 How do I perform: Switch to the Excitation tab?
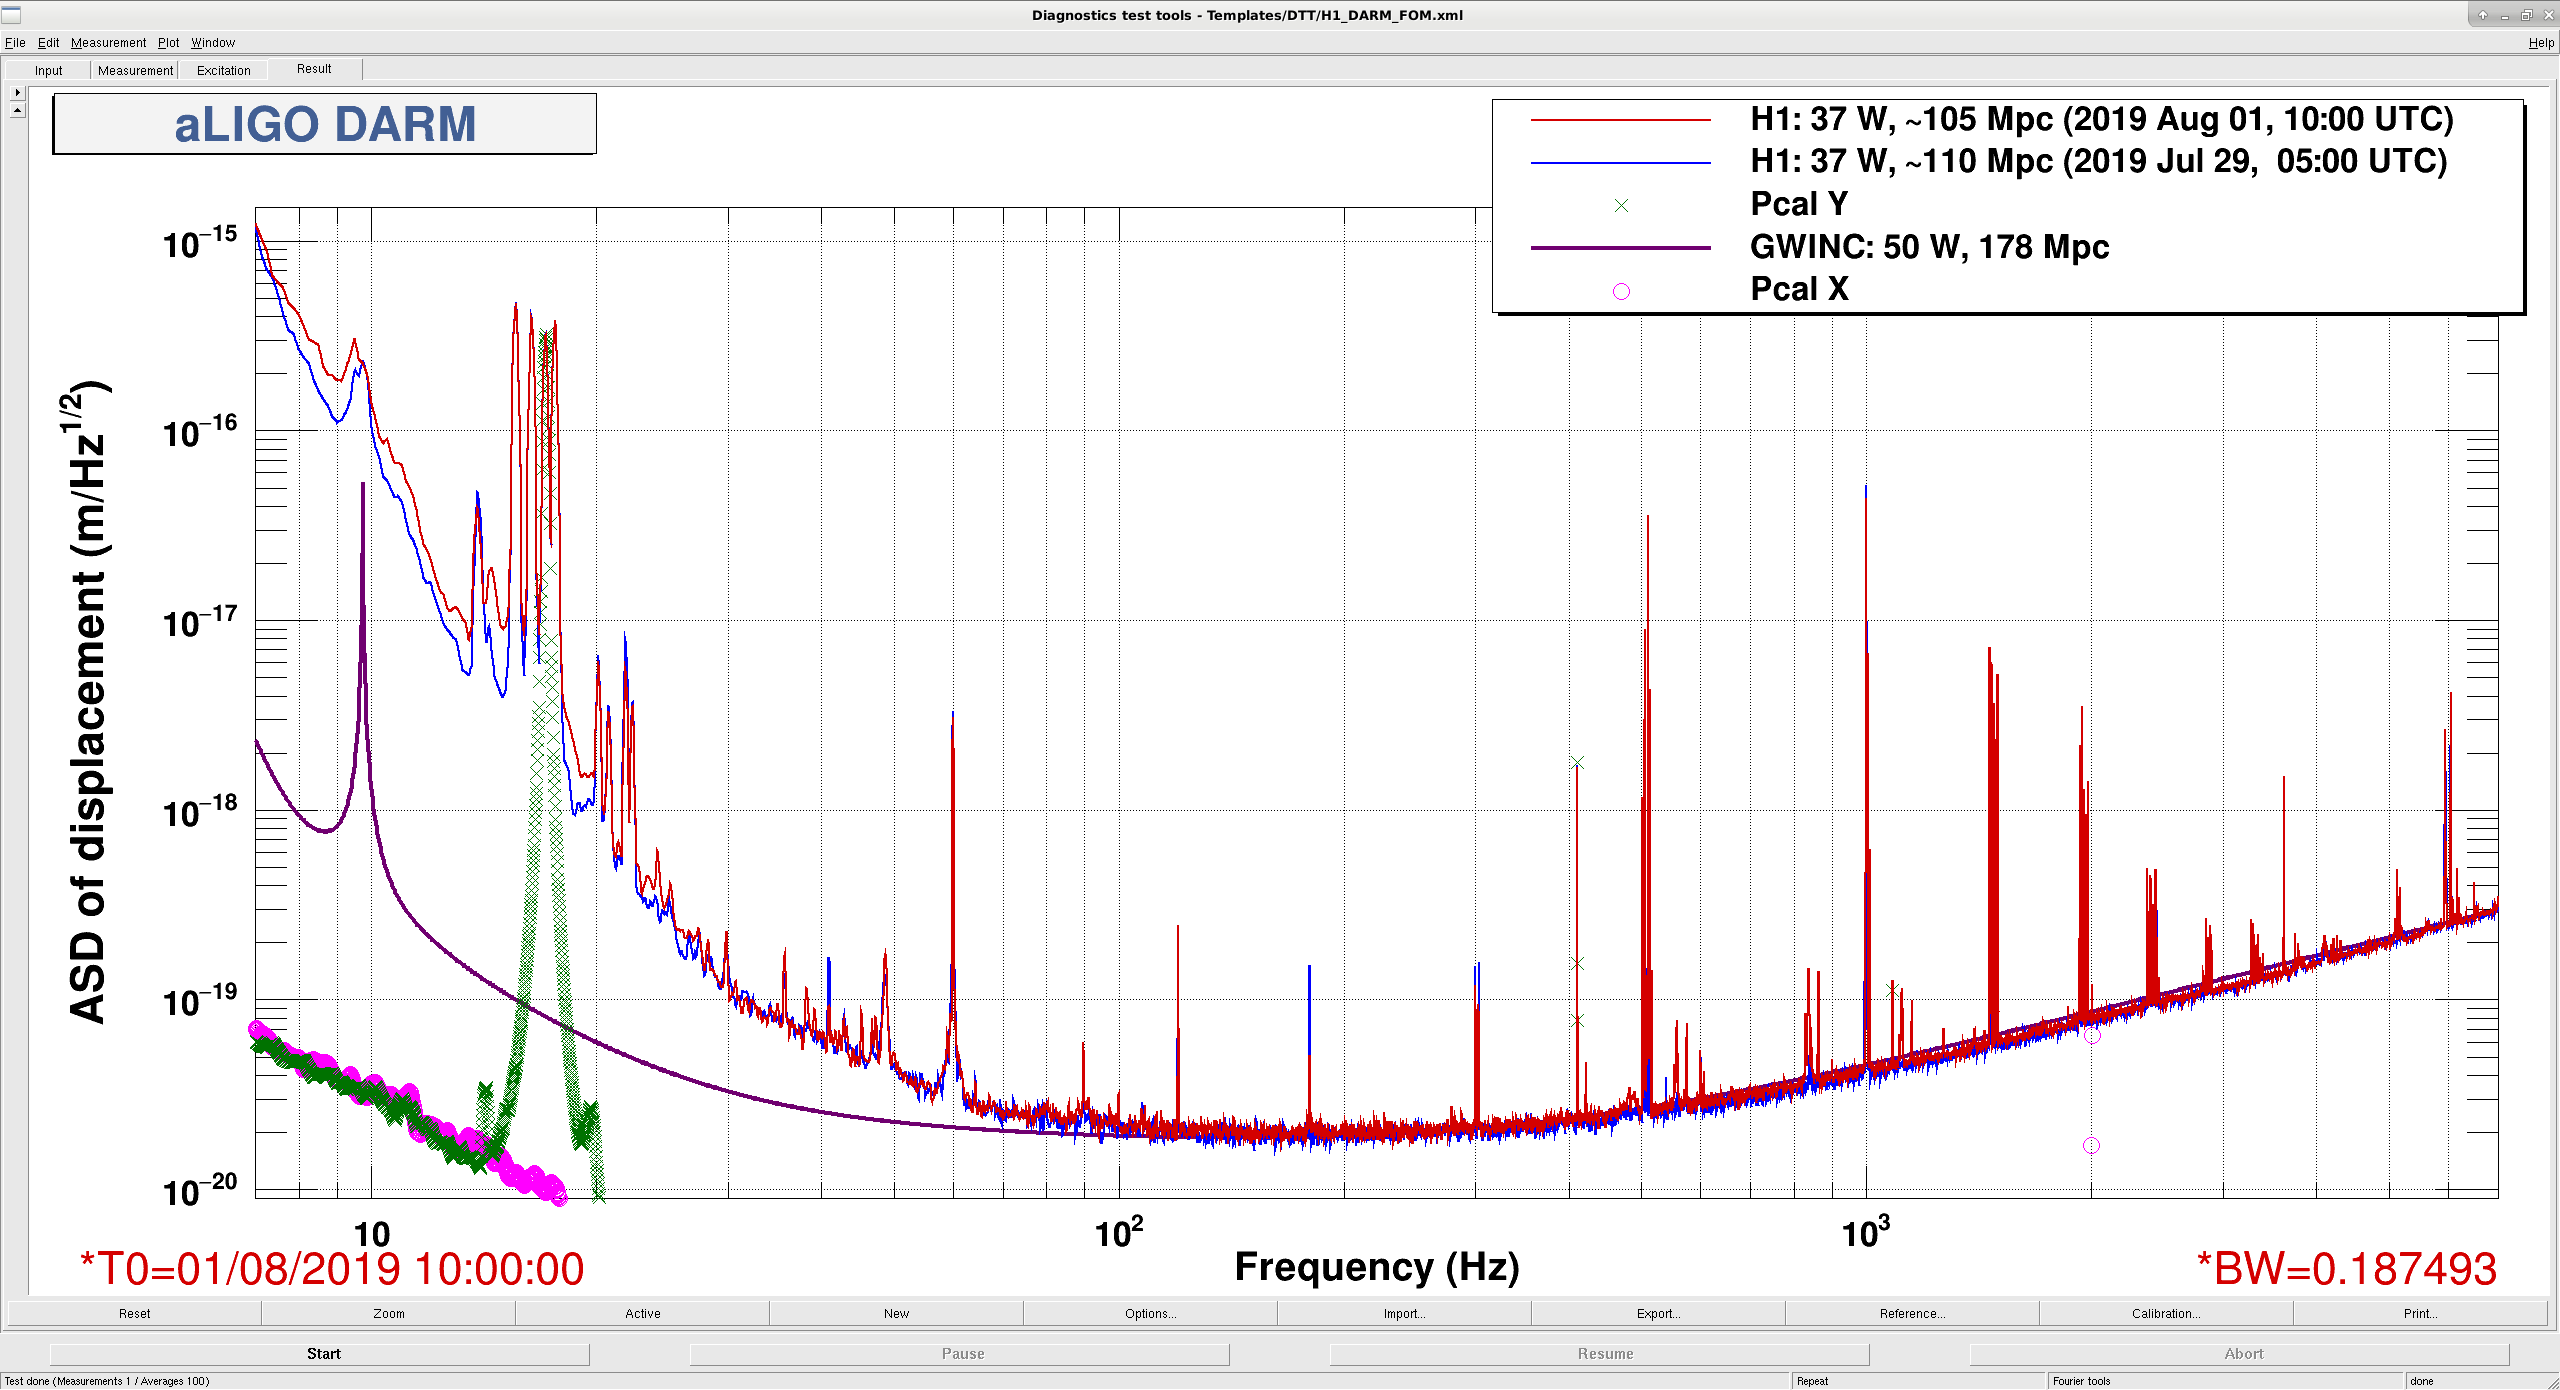tap(223, 70)
